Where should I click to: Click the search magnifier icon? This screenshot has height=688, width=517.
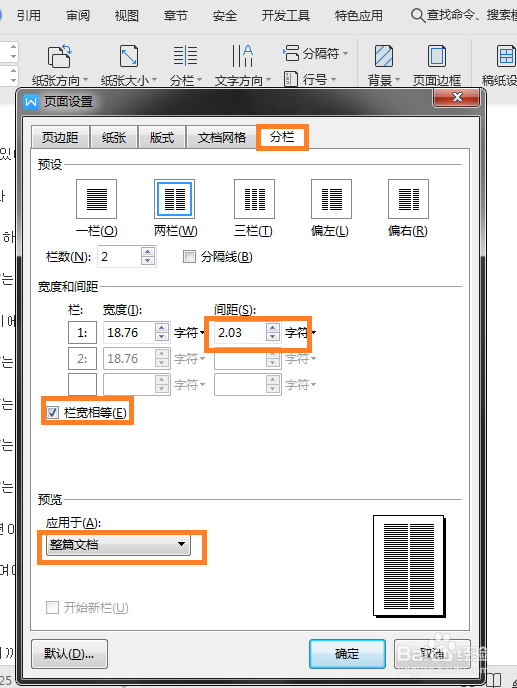417,16
